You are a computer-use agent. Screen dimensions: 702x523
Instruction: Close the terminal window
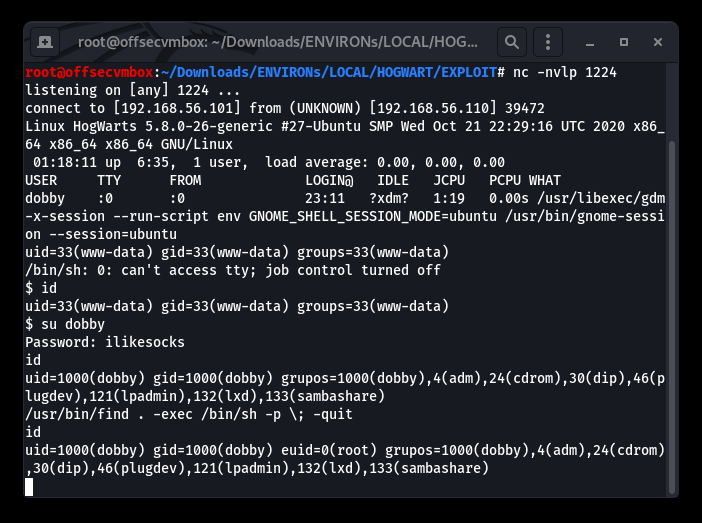(x=658, y=42)
